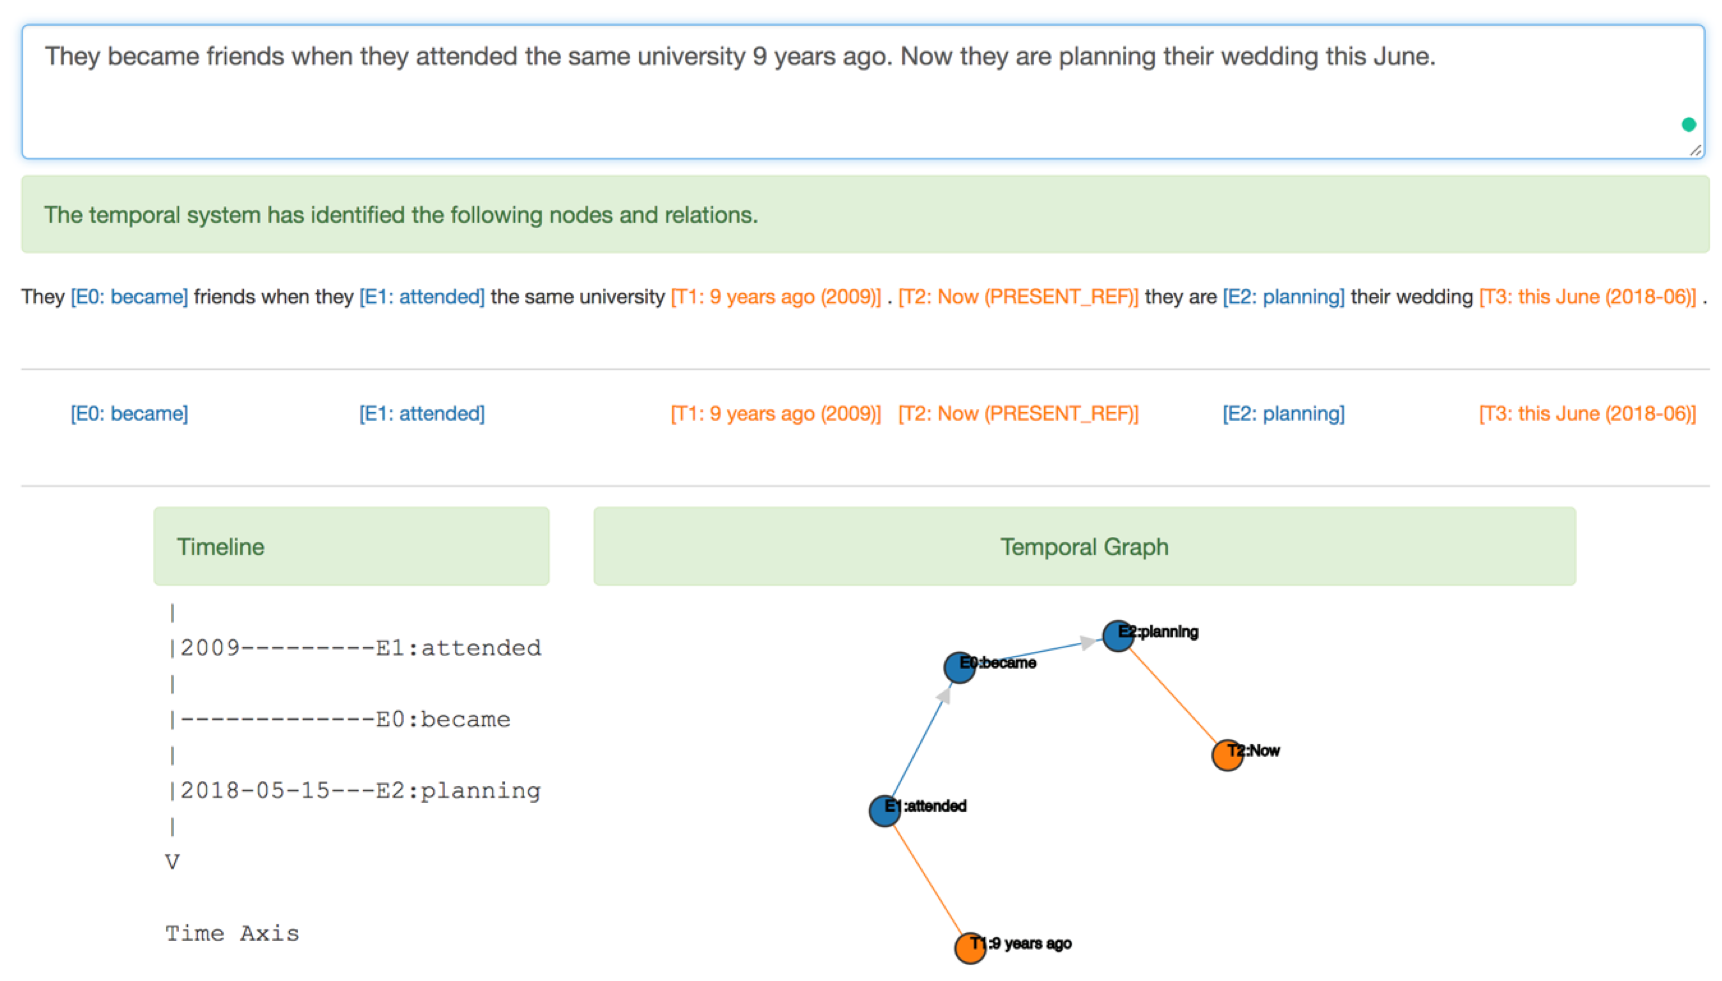The height and width of the screenshot is (981, 1722).
Task: Click the E0:became graph node
Action: (959, 667)
